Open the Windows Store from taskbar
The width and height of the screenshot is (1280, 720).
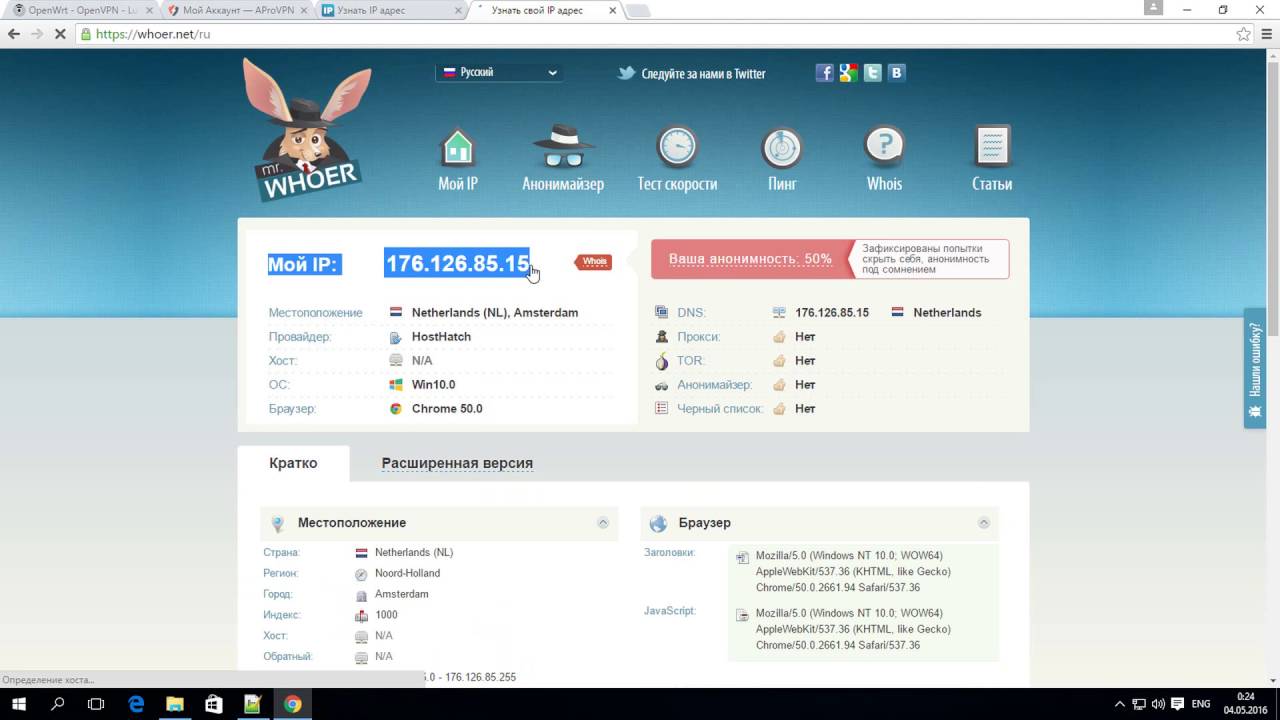[214, 704]
